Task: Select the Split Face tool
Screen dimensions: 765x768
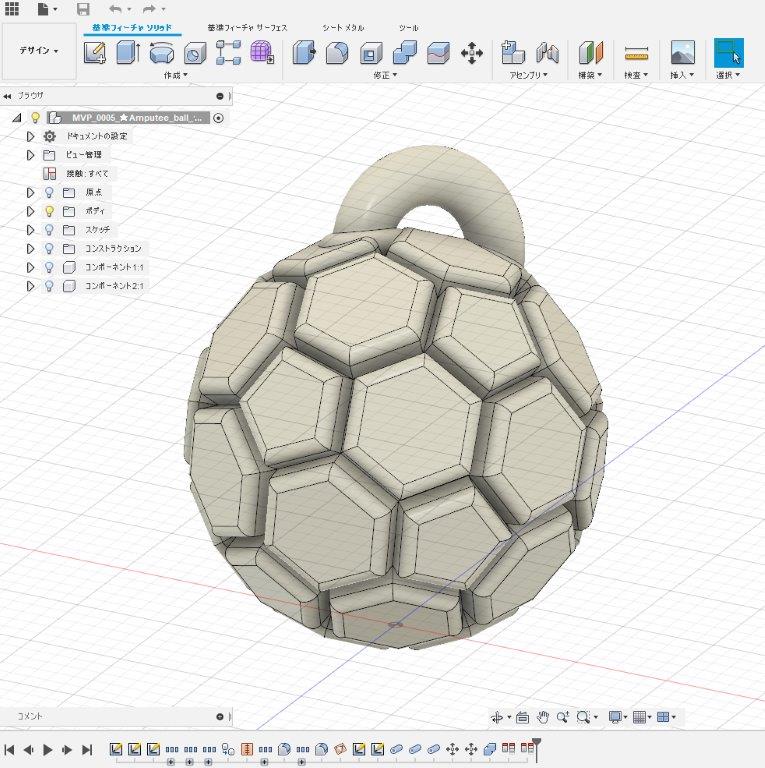Action: (x=438, y=53)
